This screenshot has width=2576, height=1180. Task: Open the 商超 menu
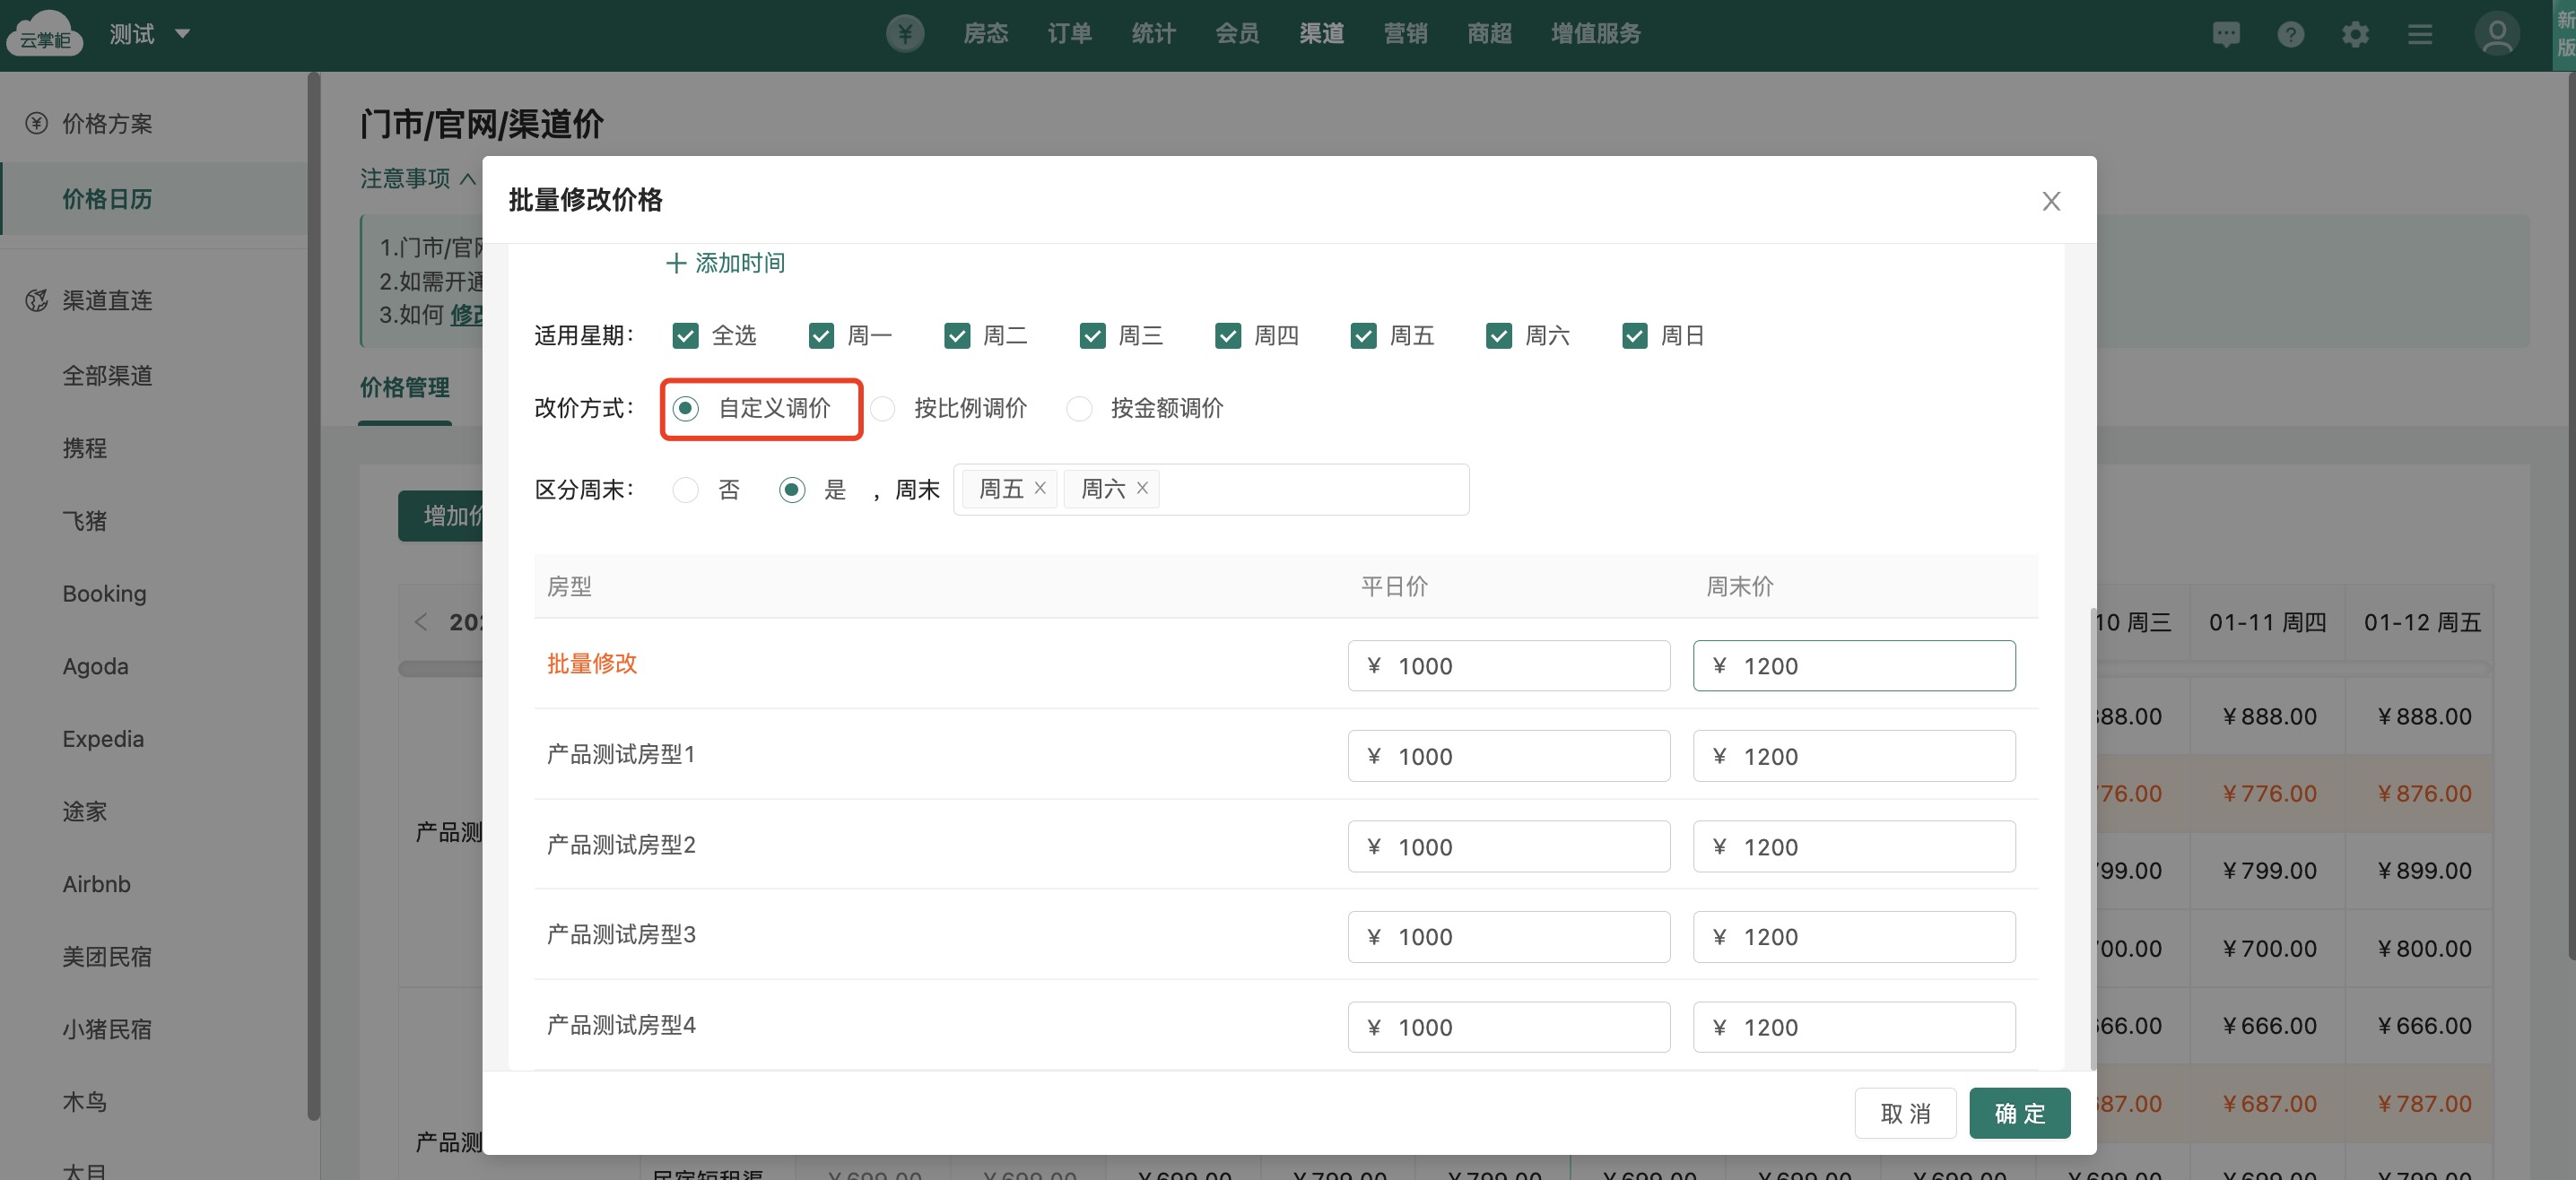point(1489,34)
